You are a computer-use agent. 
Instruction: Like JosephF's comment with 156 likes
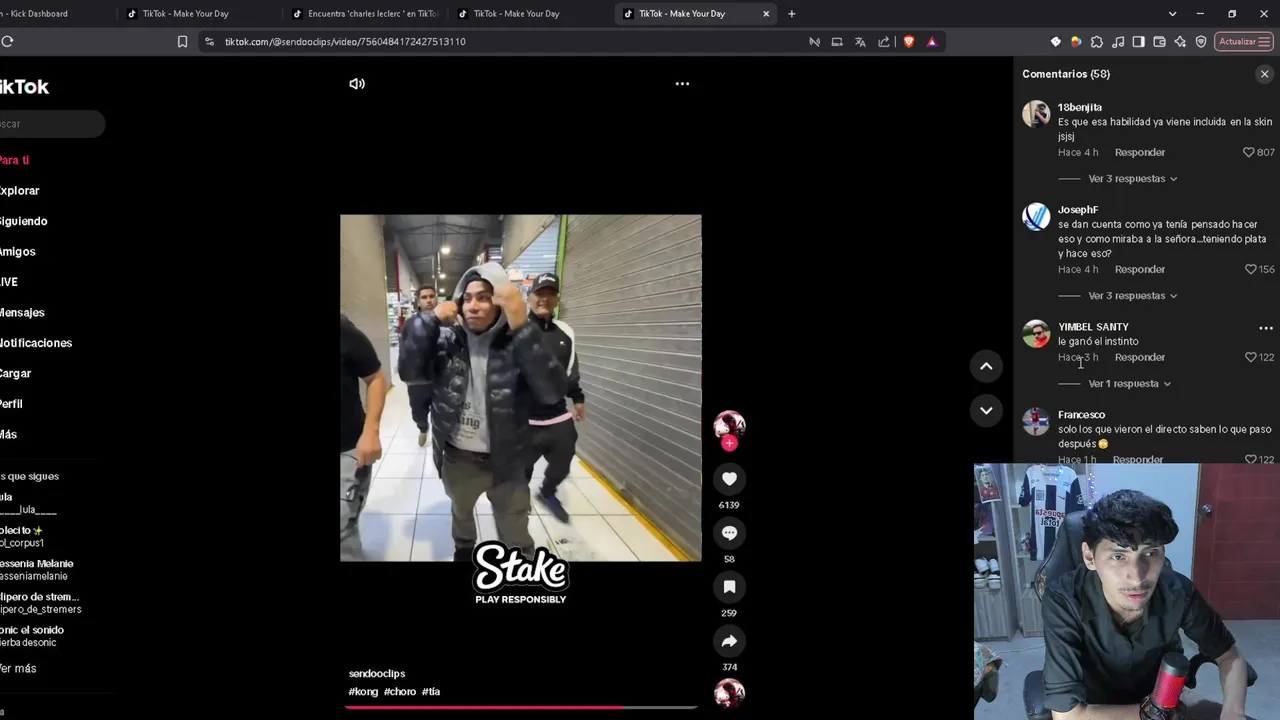pos(1250,270)
